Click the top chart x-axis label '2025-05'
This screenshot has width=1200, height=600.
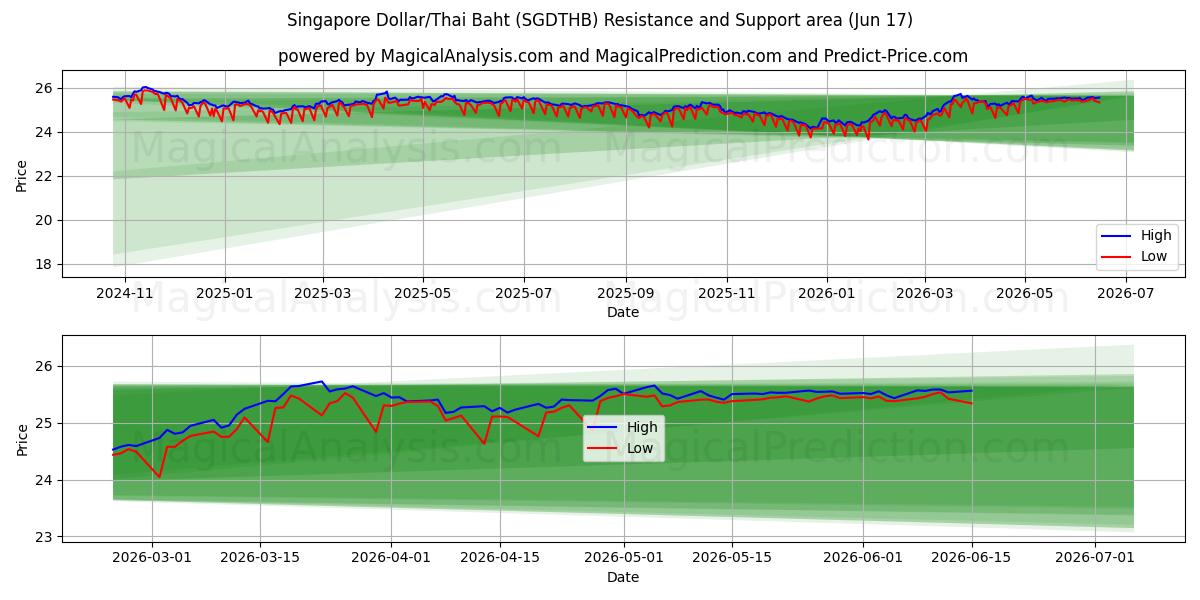(x=422, y=295)
